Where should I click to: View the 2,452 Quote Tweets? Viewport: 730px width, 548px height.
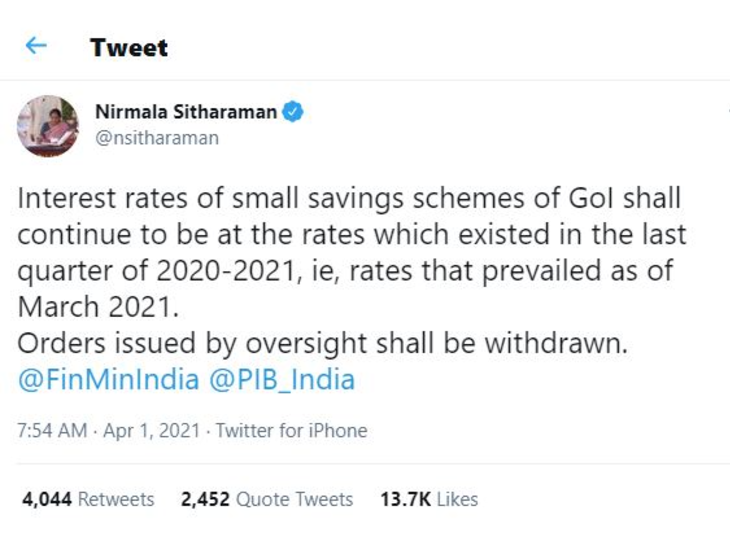point(267,499)
